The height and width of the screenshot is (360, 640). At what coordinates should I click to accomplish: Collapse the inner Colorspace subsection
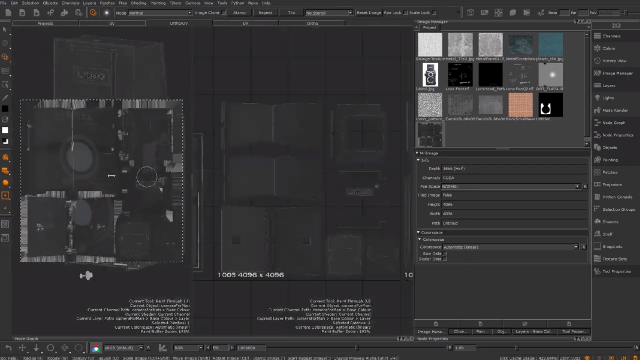point(420,239)
